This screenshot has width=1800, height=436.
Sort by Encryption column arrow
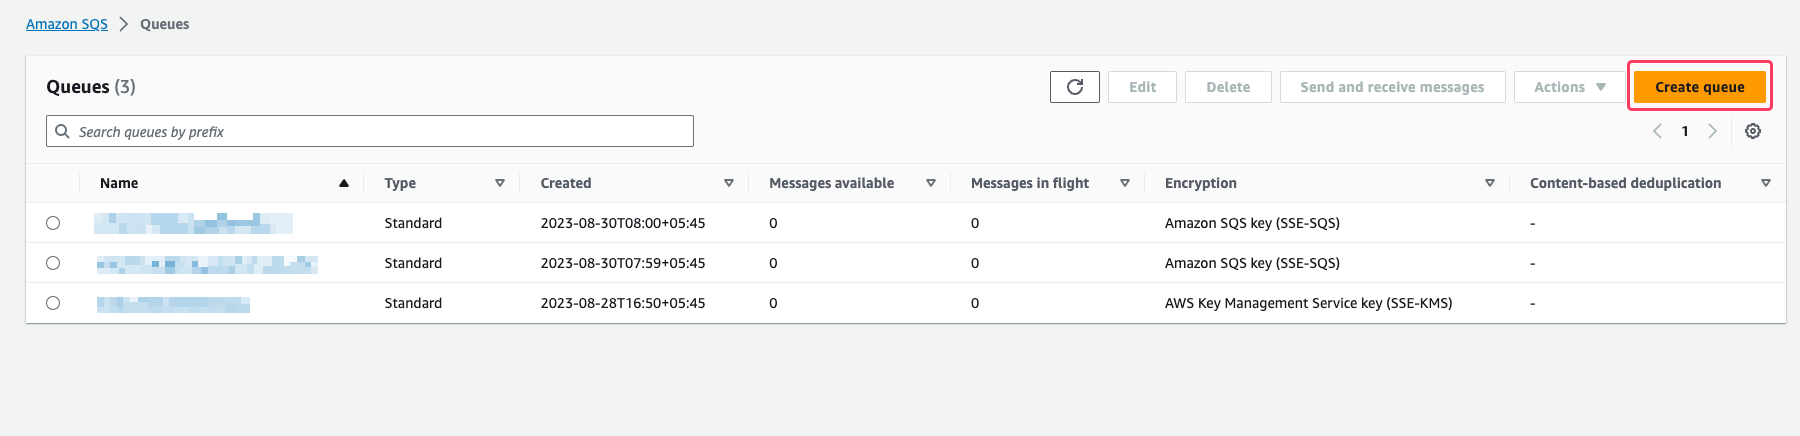1490,183
